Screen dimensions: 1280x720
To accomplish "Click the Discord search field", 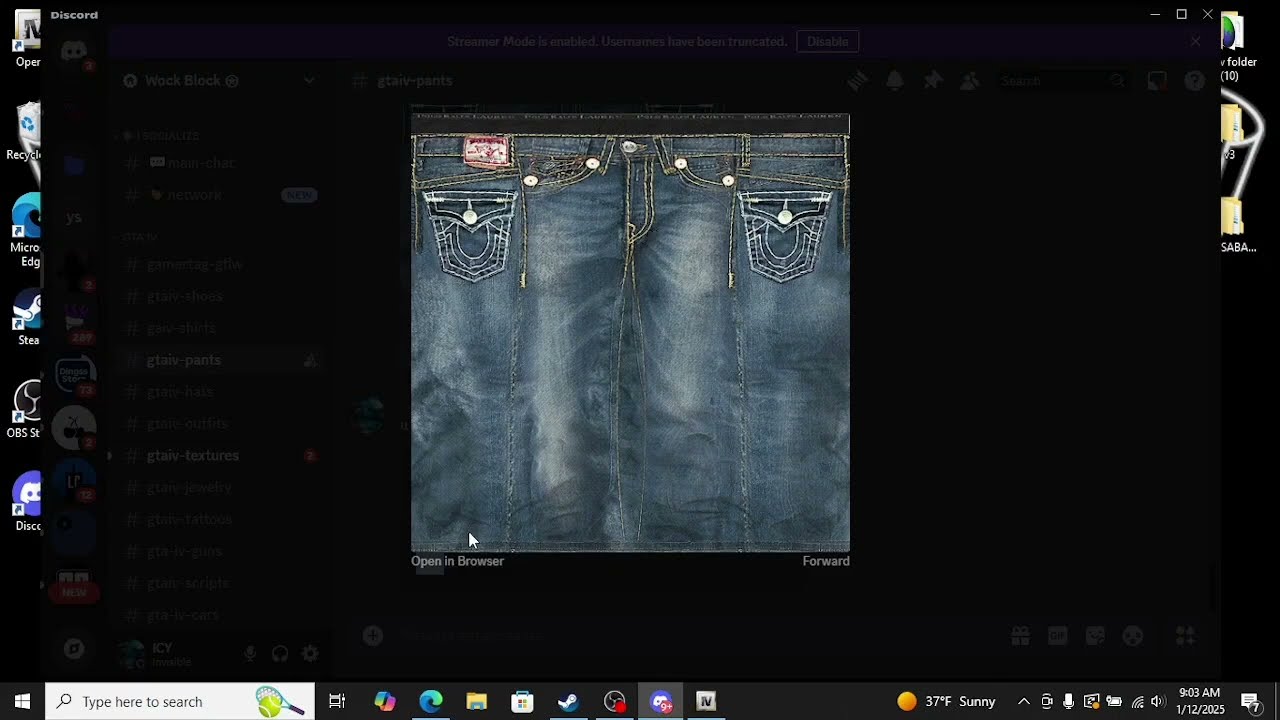I will 1063,81.
